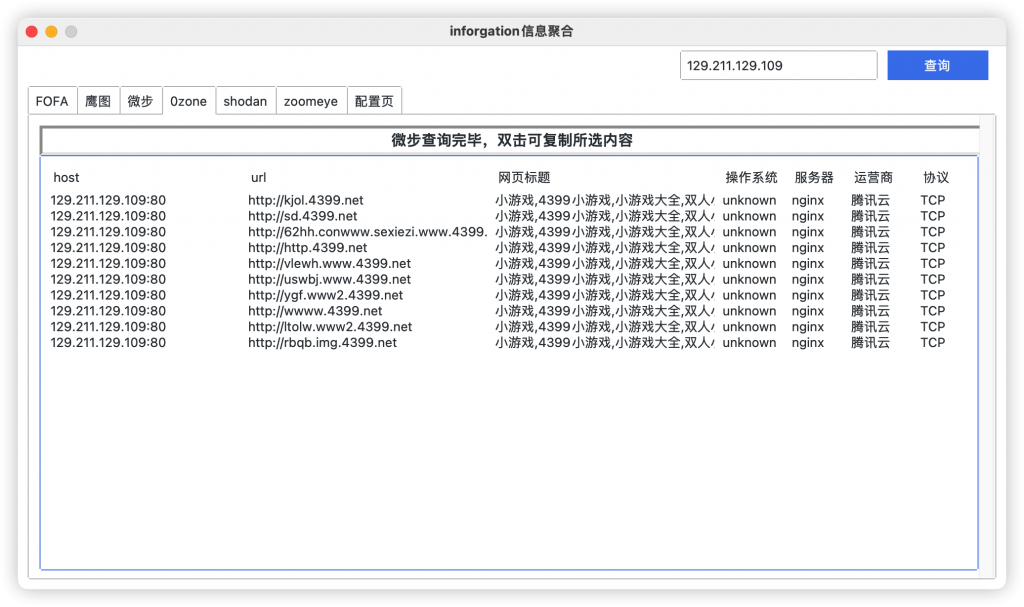Open the 鹰图 tab
Screen dimensions: 1024x607
click(x=98, y=100)
